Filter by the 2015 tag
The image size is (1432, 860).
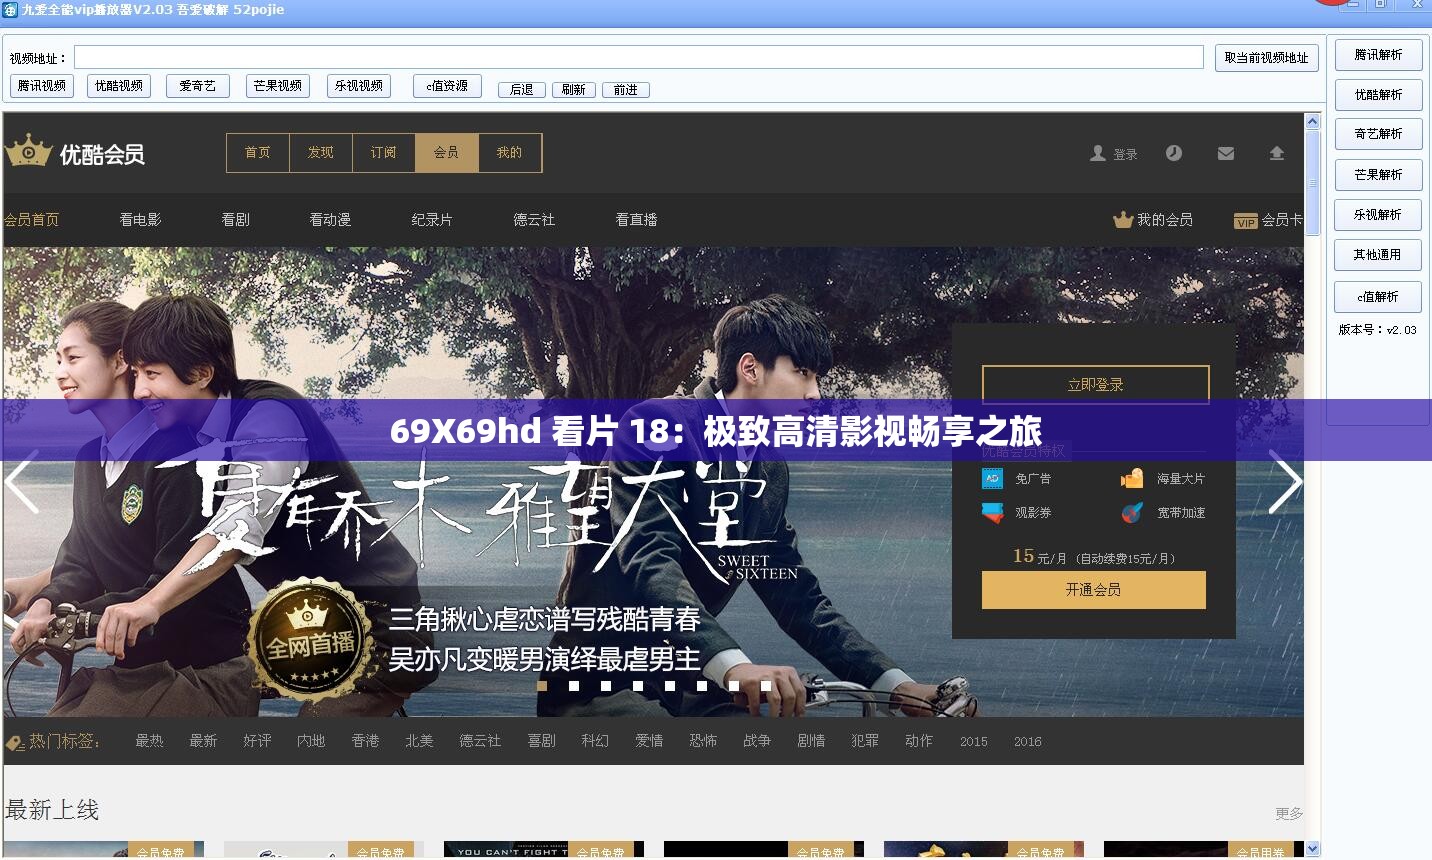tap(974, 742)
